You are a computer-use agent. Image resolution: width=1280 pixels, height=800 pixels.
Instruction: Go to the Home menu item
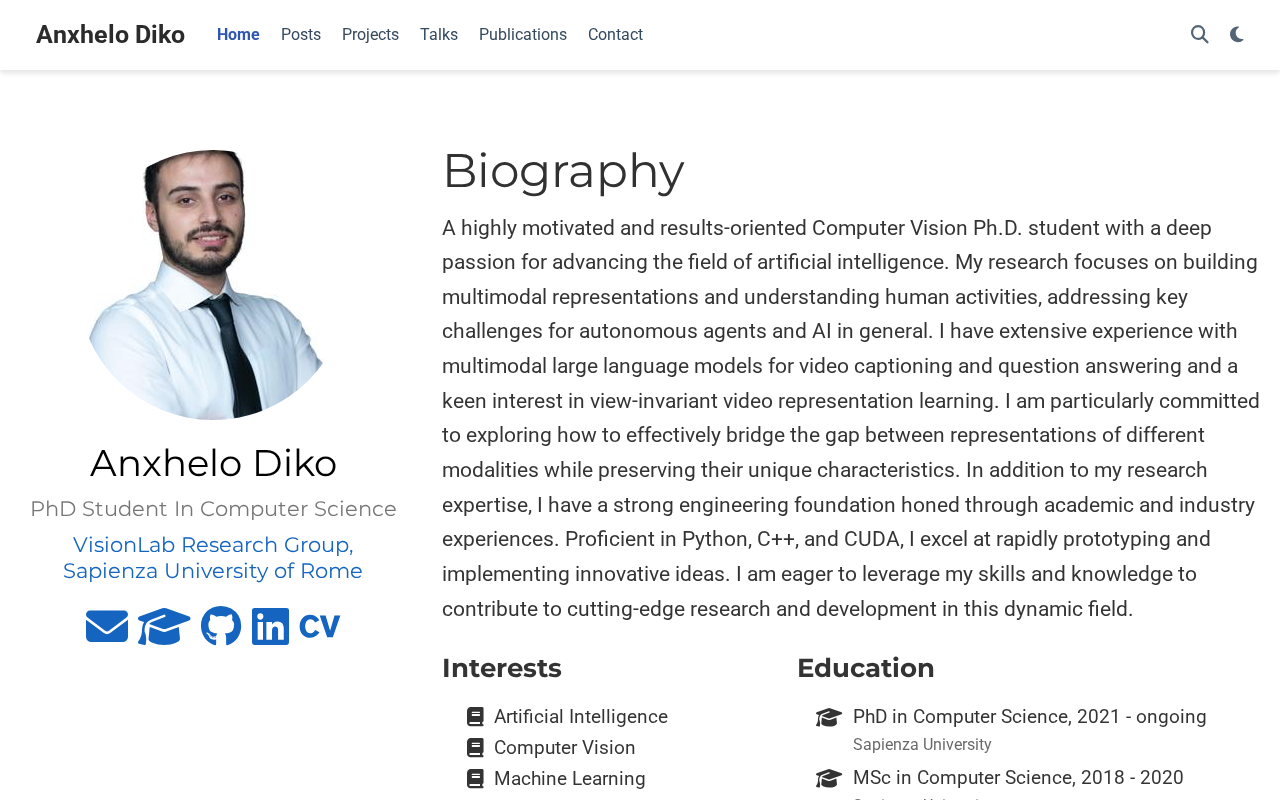238,35
